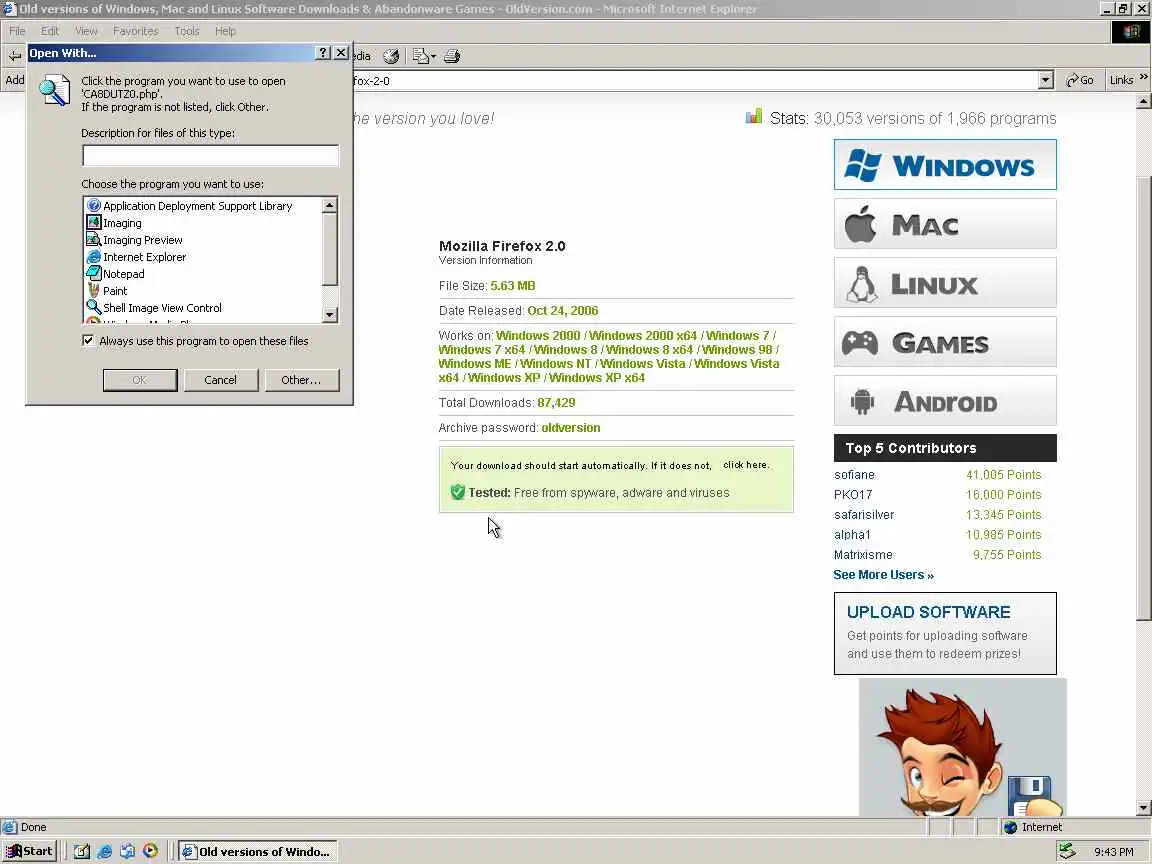This screenshot has height=864, width=1152.
Task: Click program list scroll down arrow
Action: (x=330, y=314)
